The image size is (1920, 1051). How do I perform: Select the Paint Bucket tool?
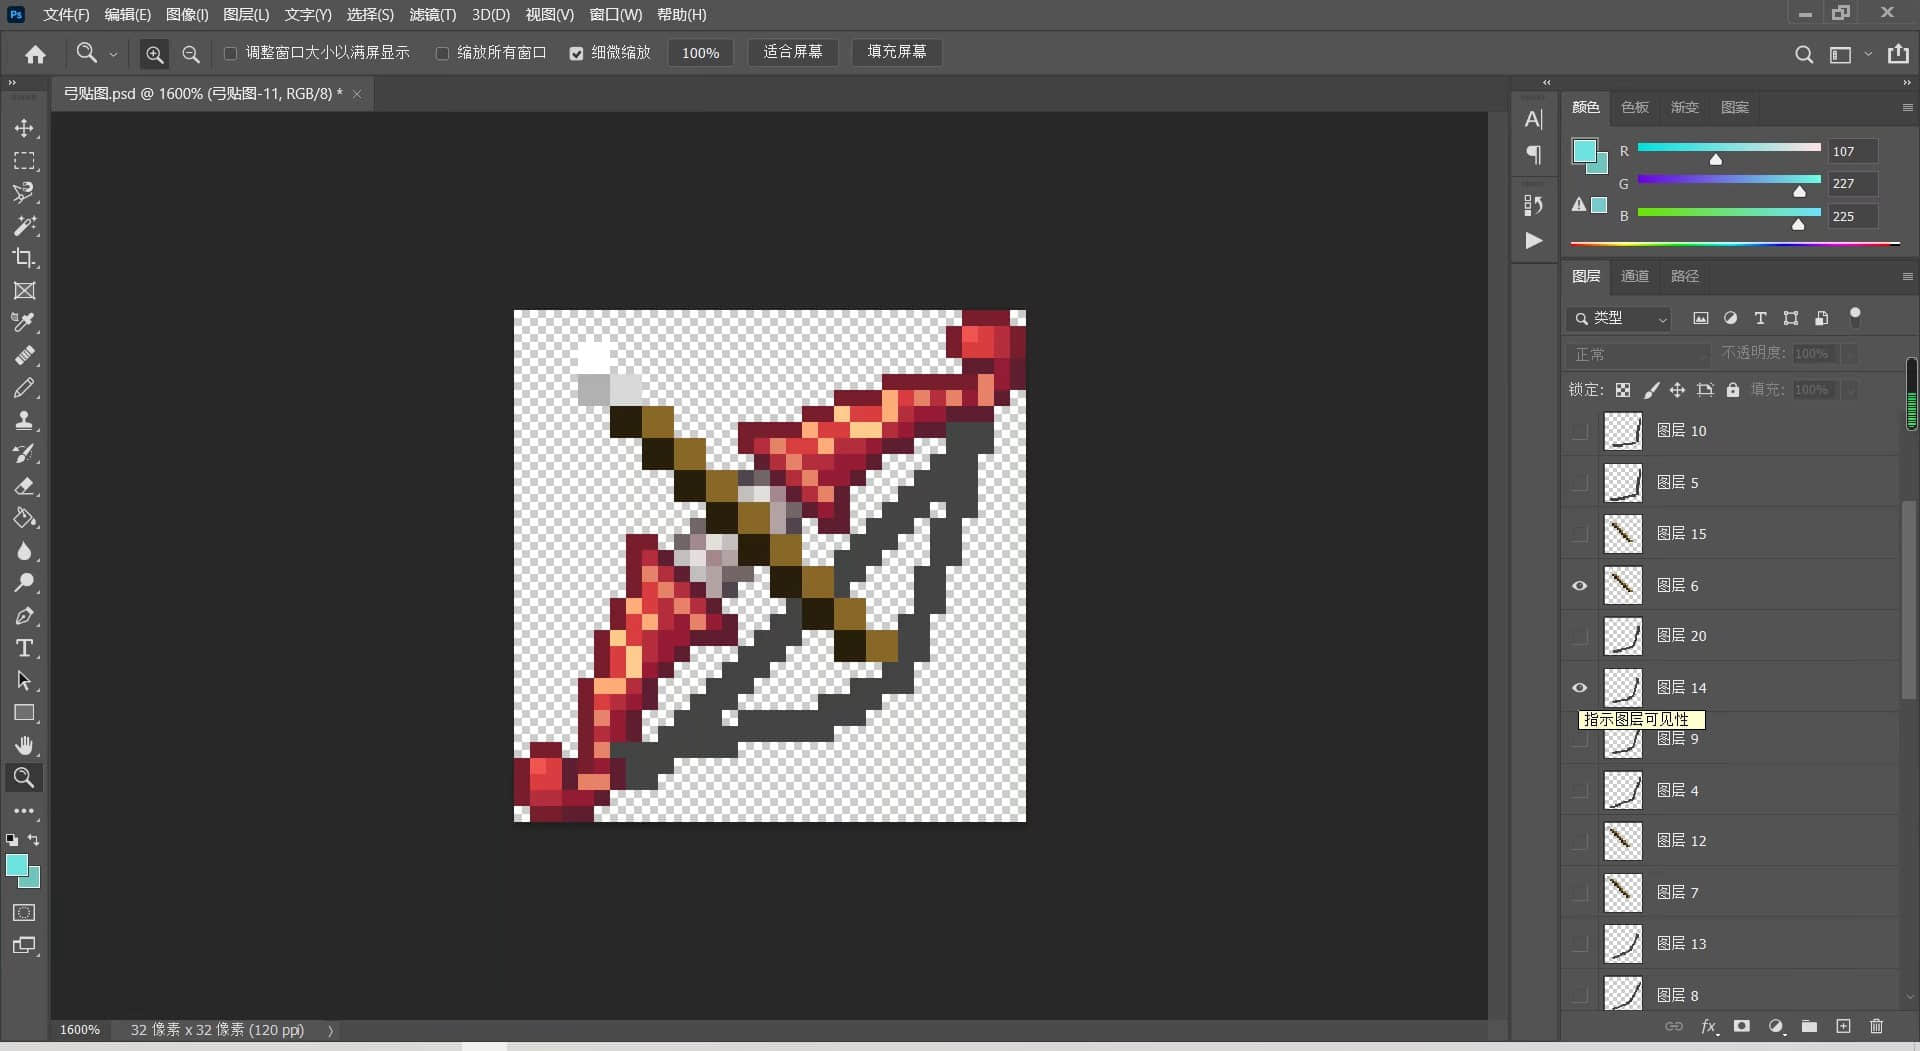coord(24,518)
